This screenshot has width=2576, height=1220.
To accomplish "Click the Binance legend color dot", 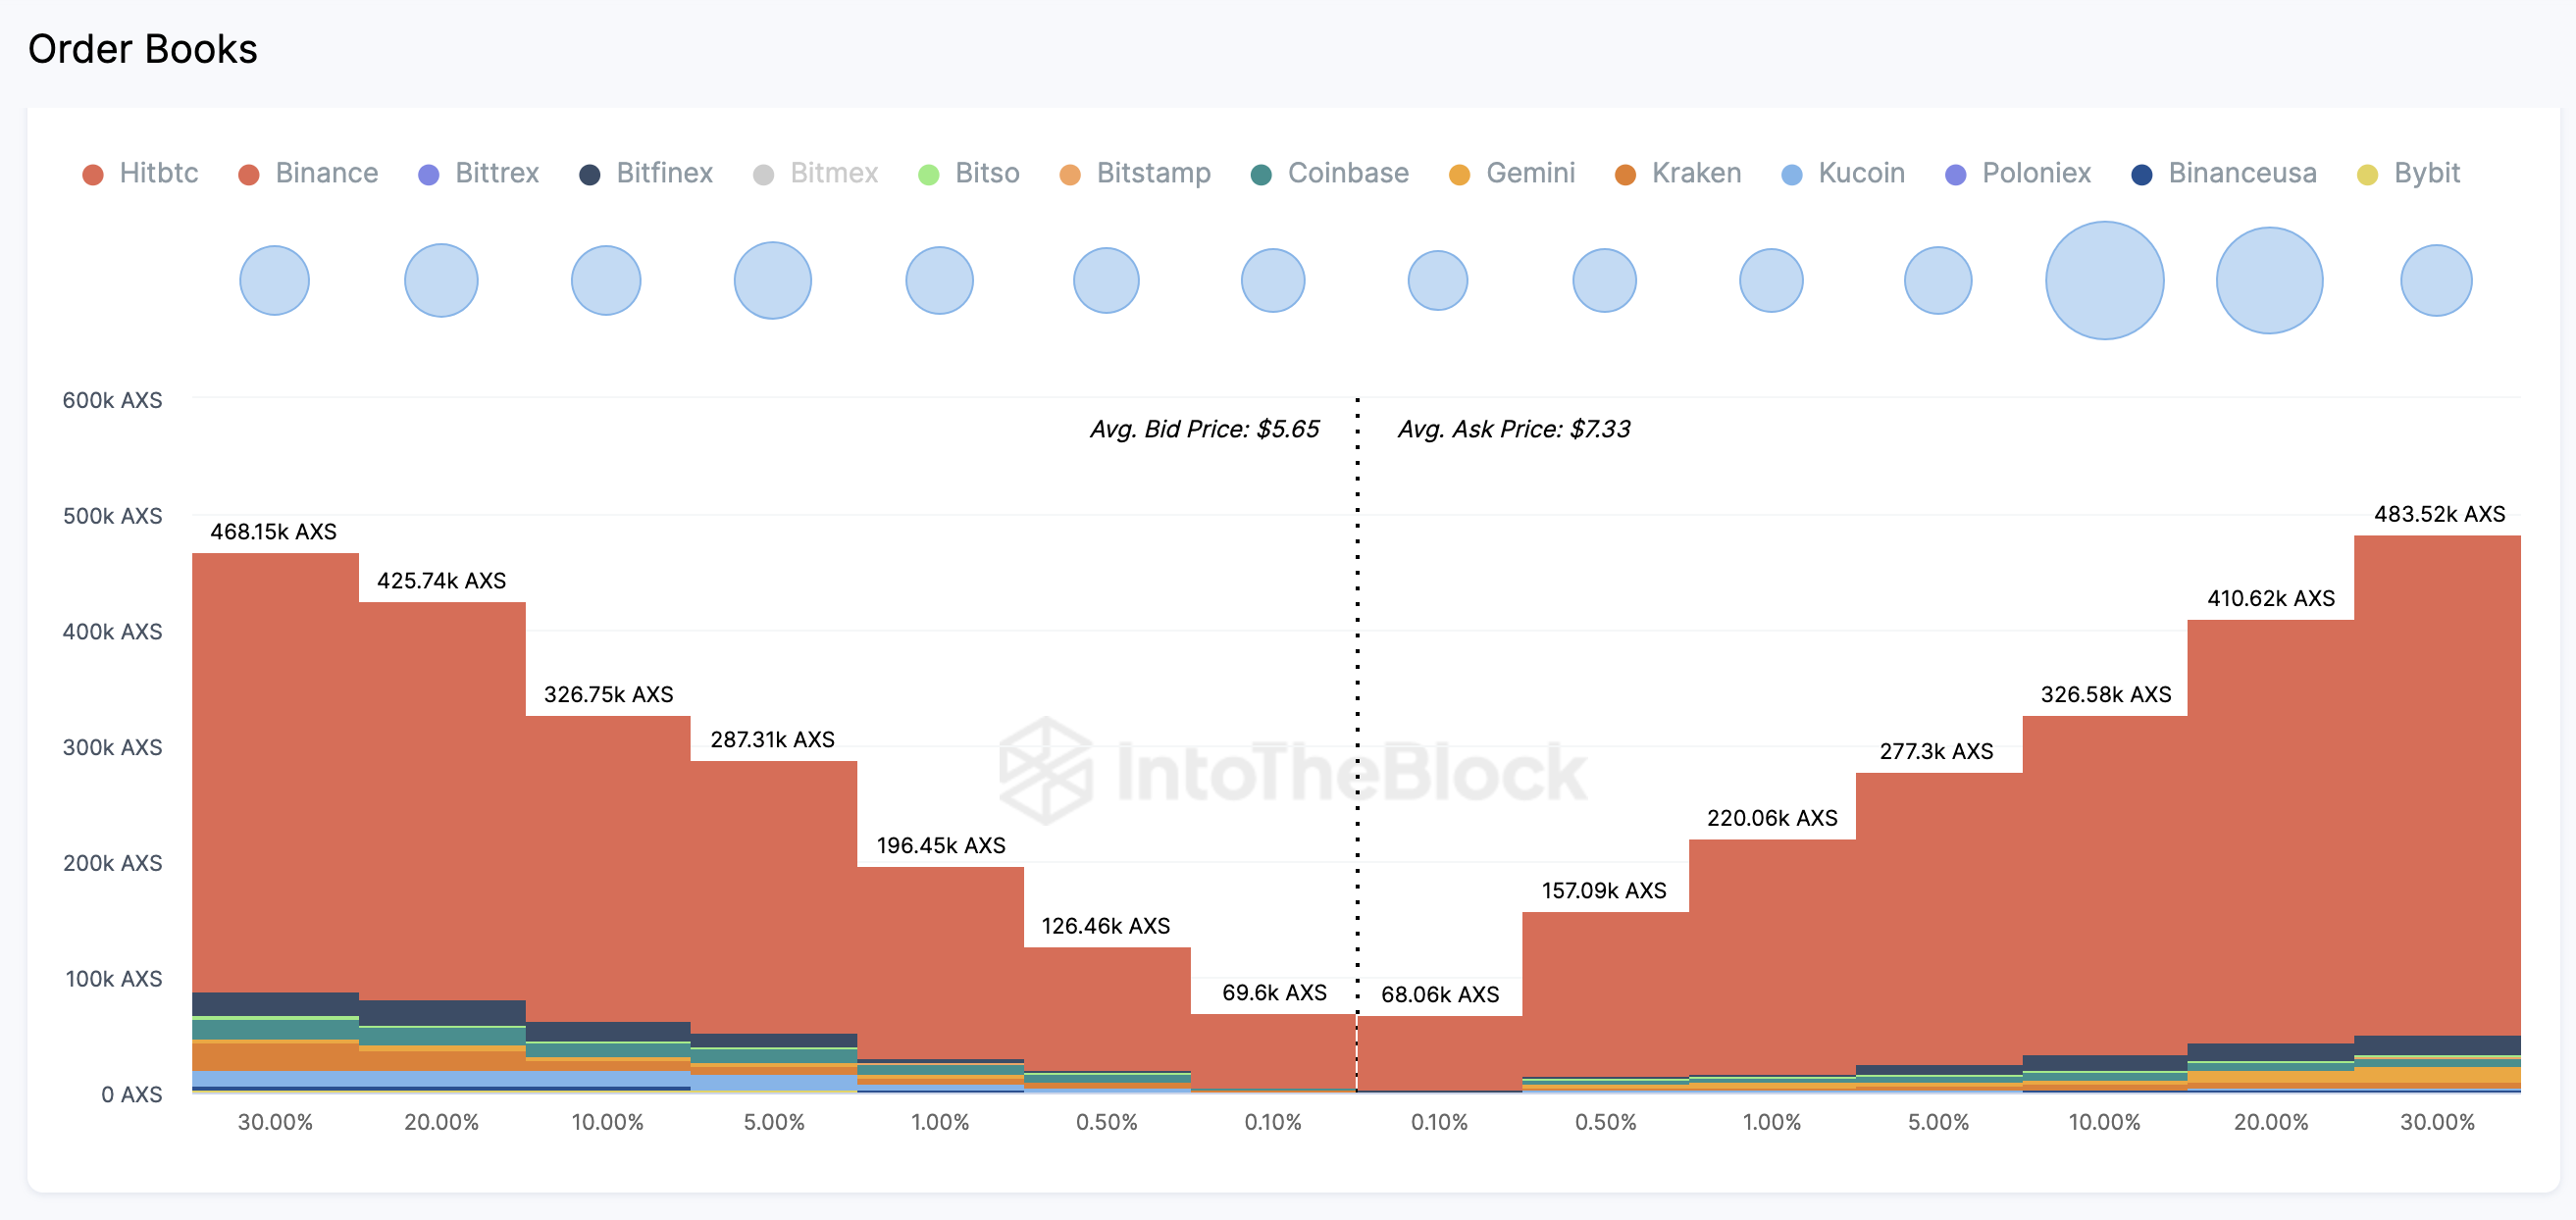I will (x=249, y=175).
